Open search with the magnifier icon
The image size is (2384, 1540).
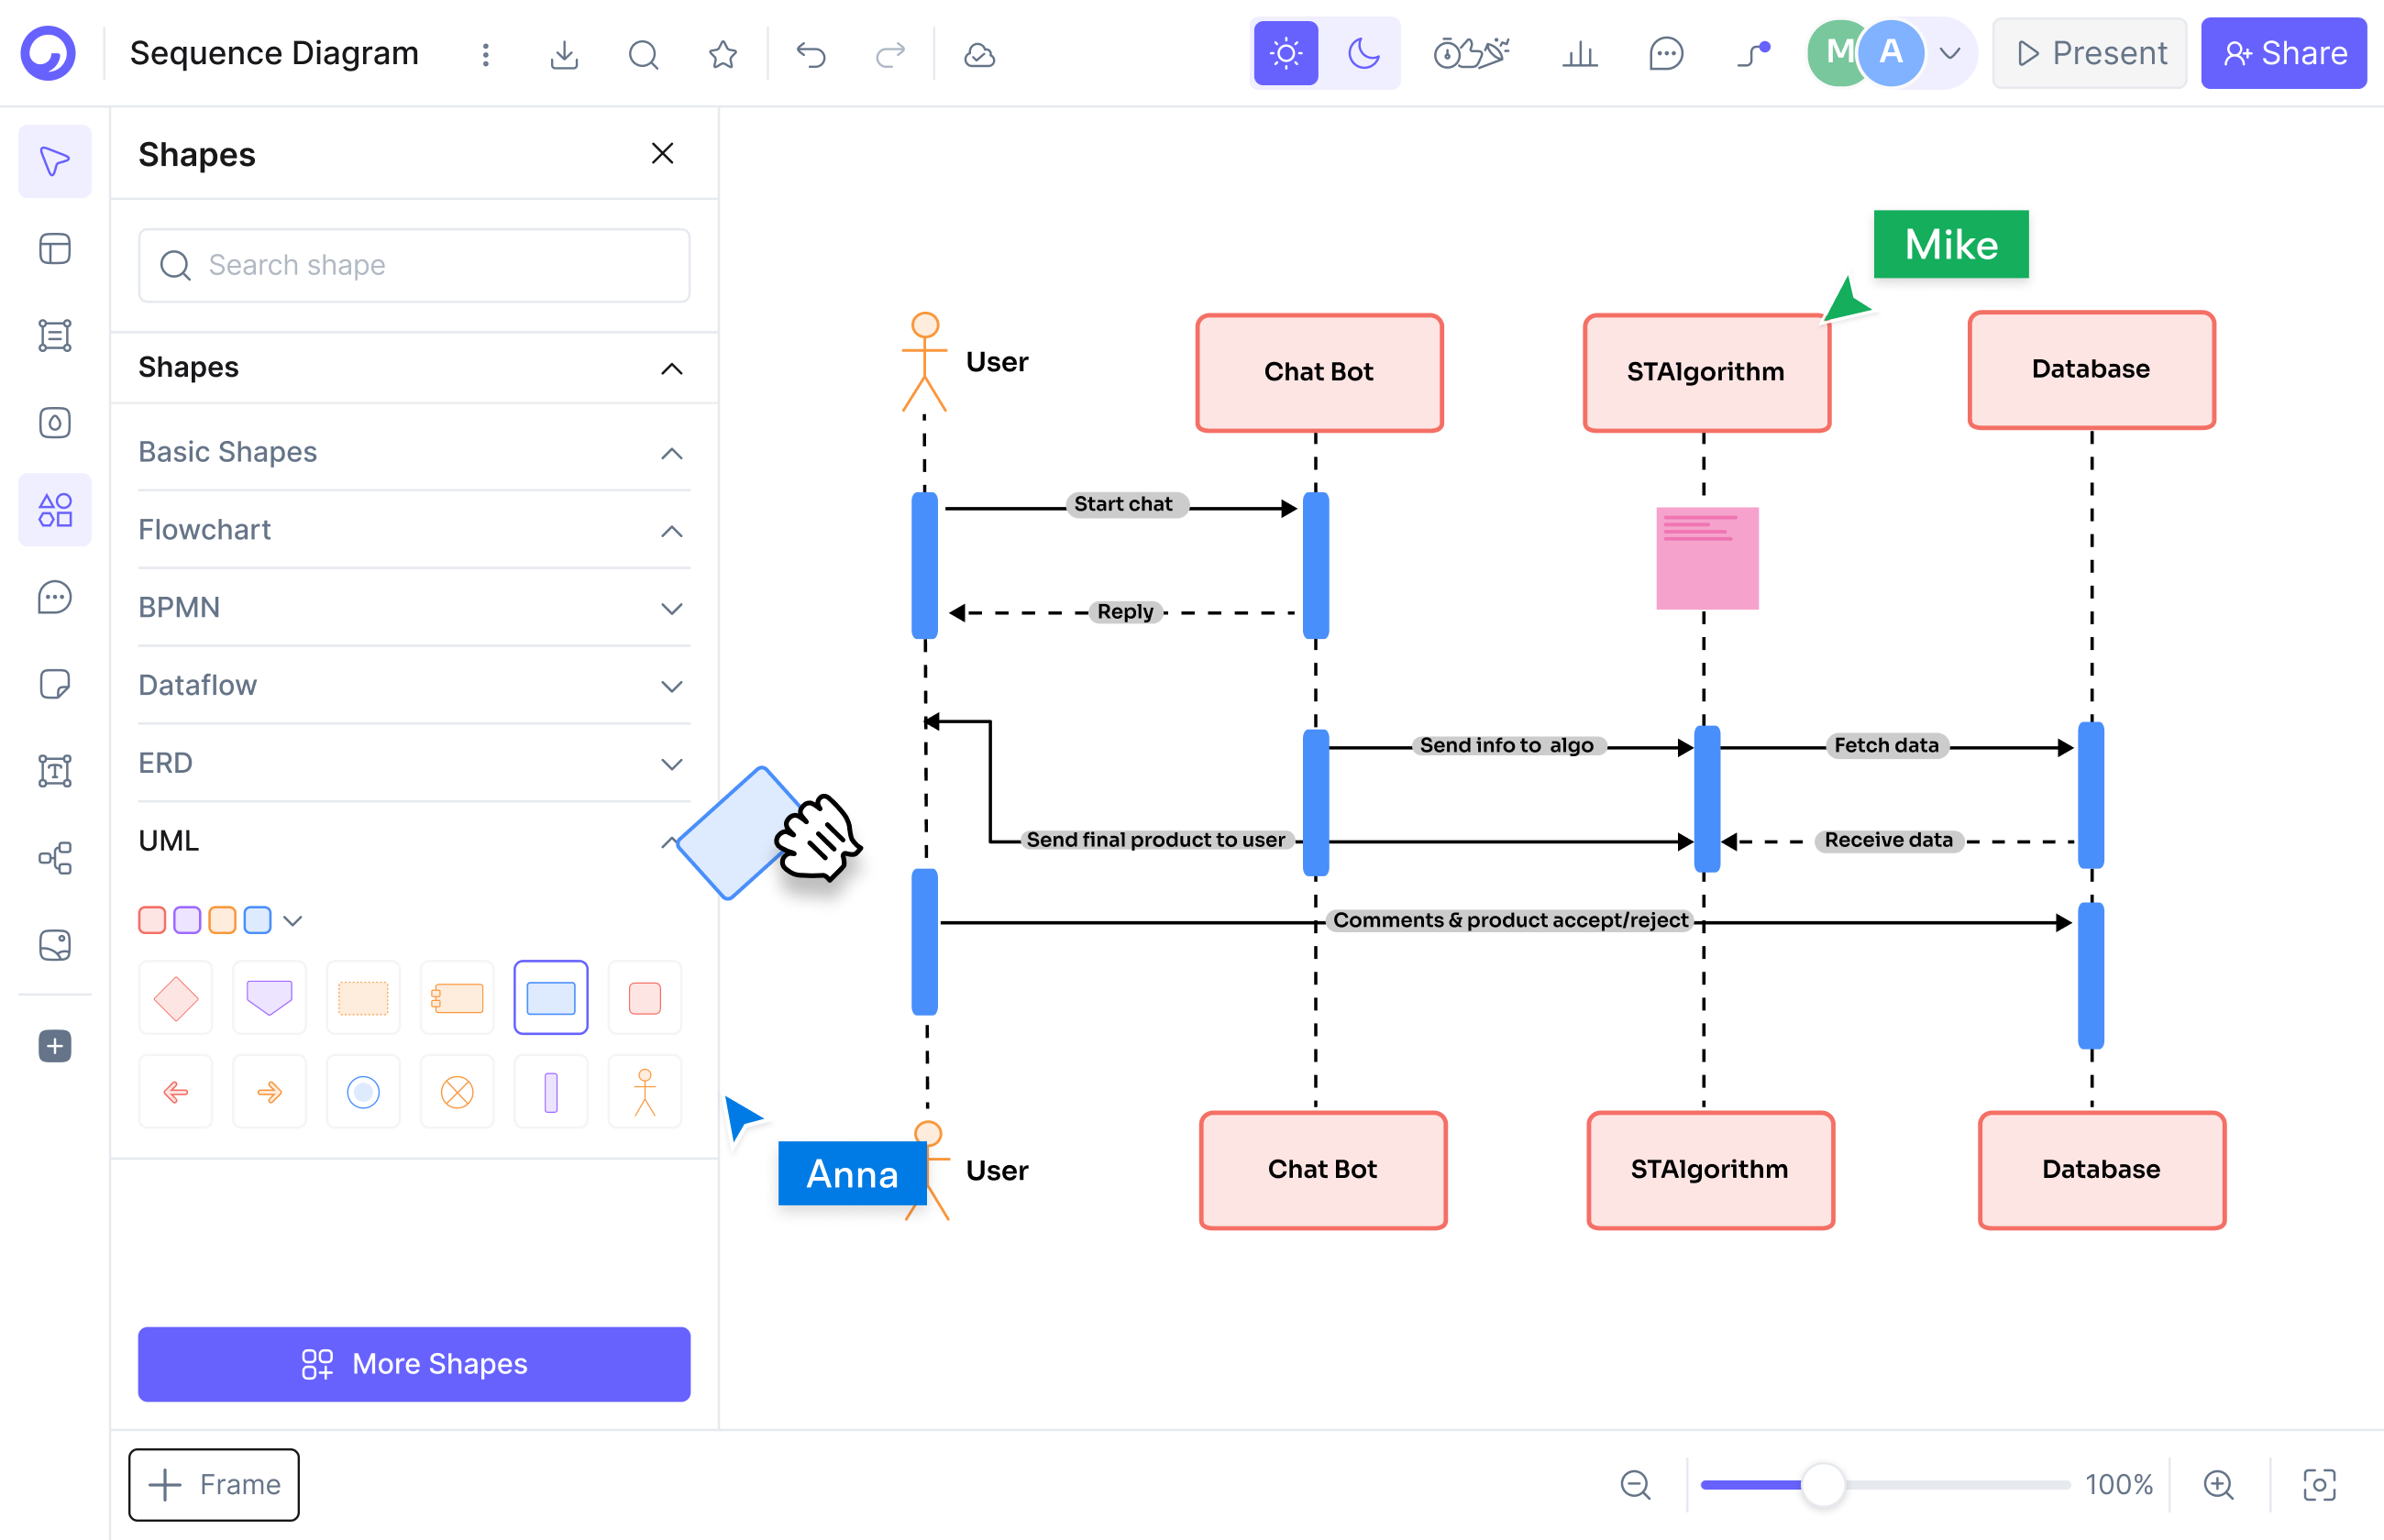tap(643, 54)
